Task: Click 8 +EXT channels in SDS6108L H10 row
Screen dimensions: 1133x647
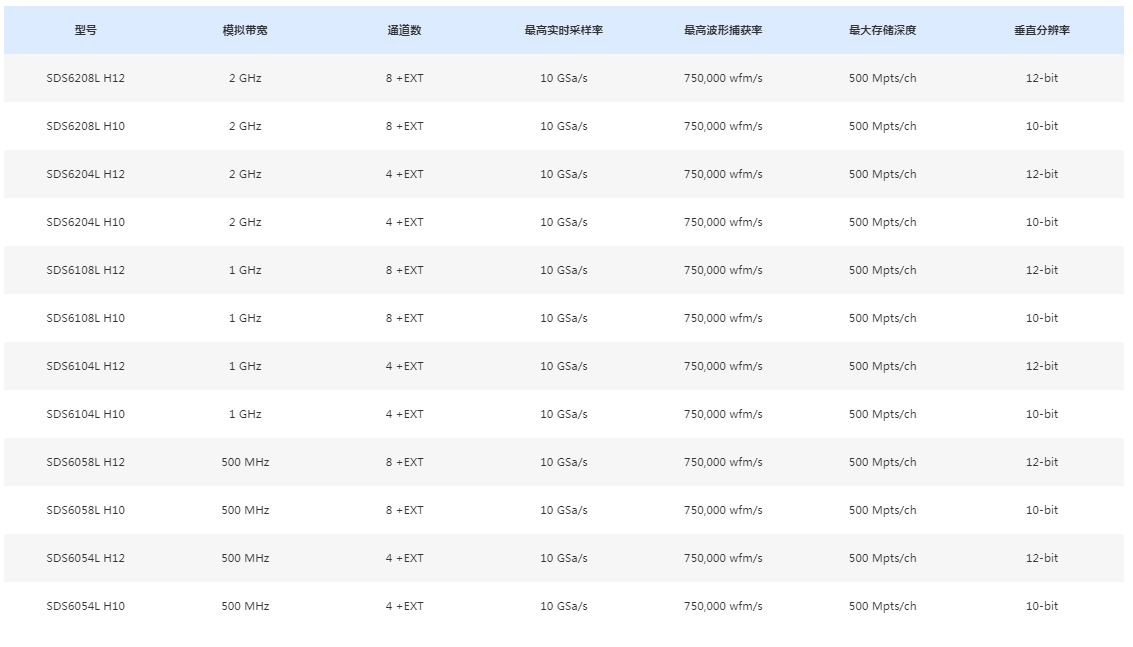Action: click(x=405, y=318)
